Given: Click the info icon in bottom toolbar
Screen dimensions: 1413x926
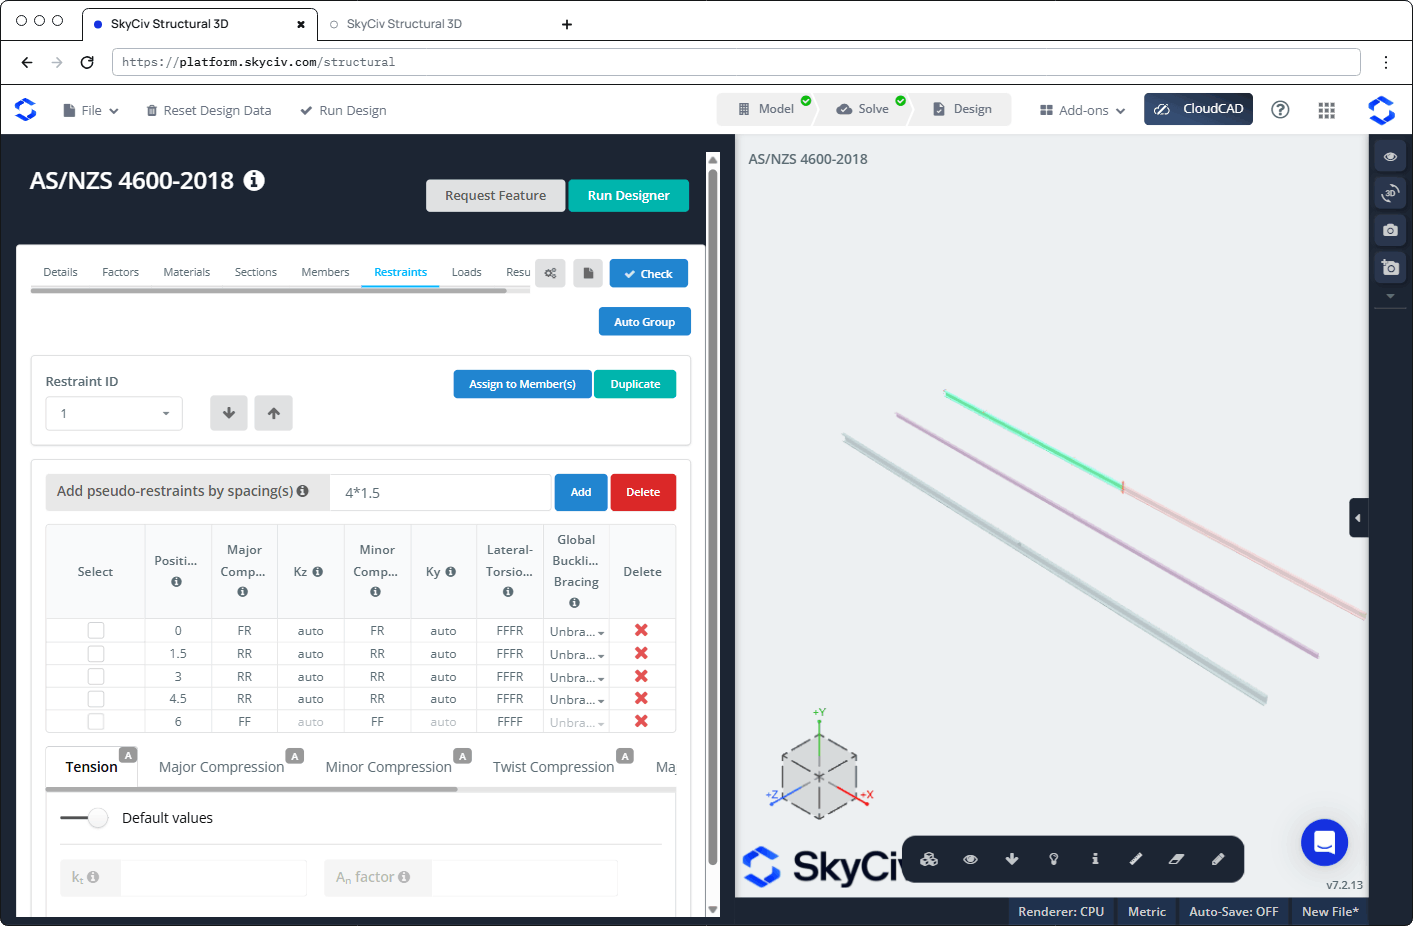Looking at the screenshot, I should click(1095, 859).
